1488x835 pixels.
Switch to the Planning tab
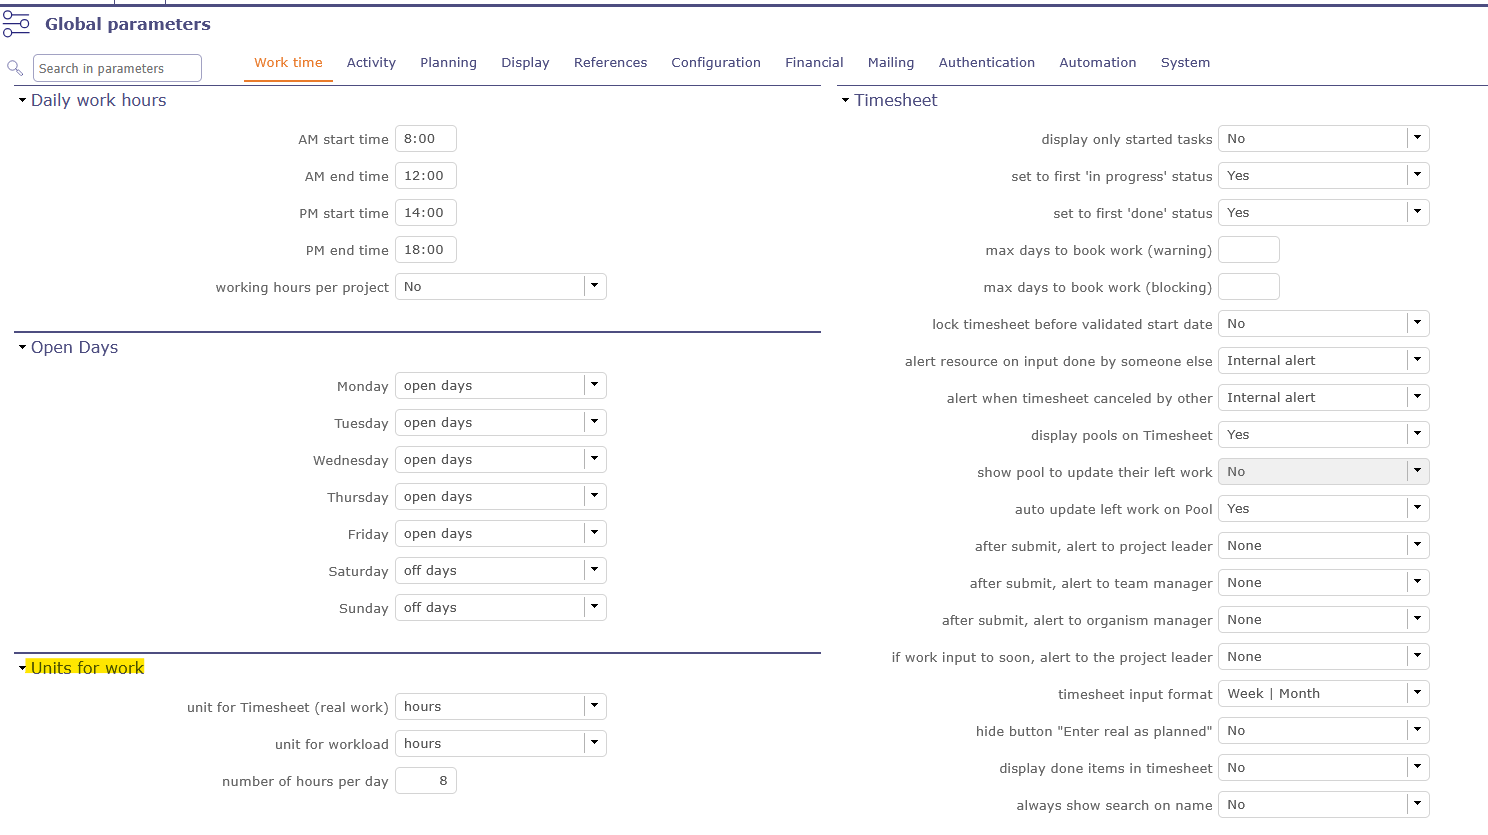[448, 62]
